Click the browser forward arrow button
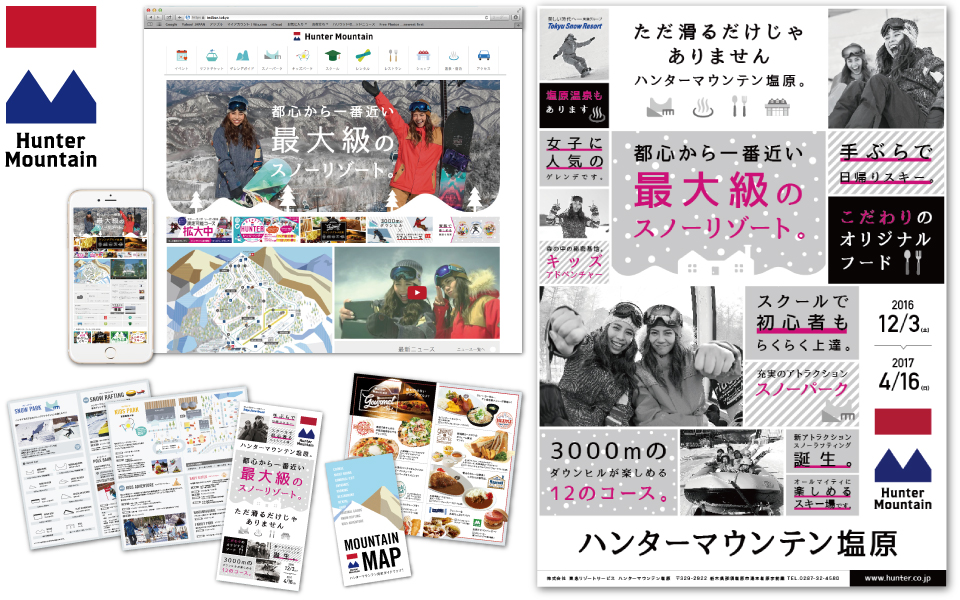 157,18
